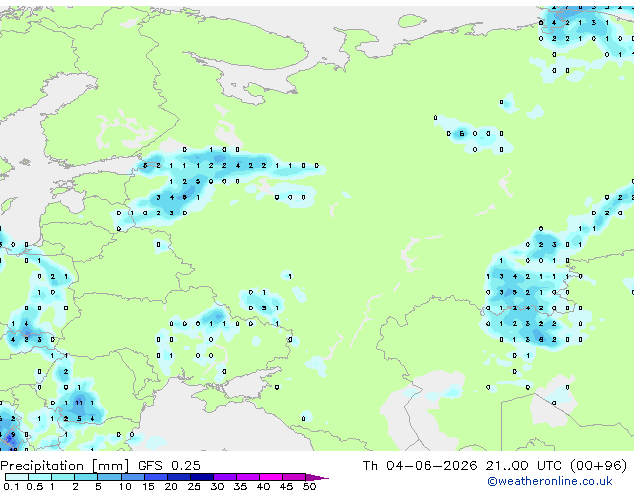Click the 1–2 mm legend color swatch

tap(63, 477)
